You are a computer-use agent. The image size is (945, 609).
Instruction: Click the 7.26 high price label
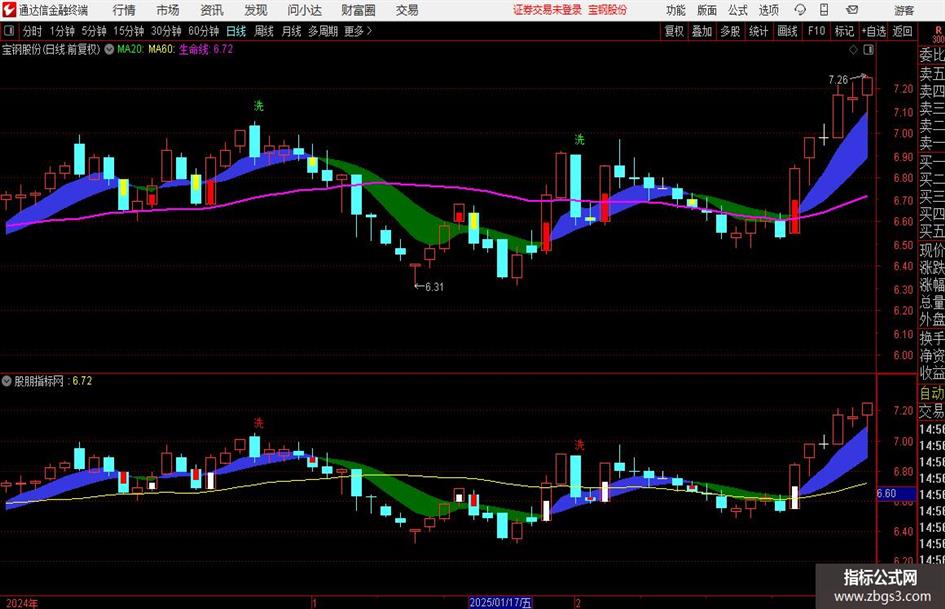click(x=838, y=80)
